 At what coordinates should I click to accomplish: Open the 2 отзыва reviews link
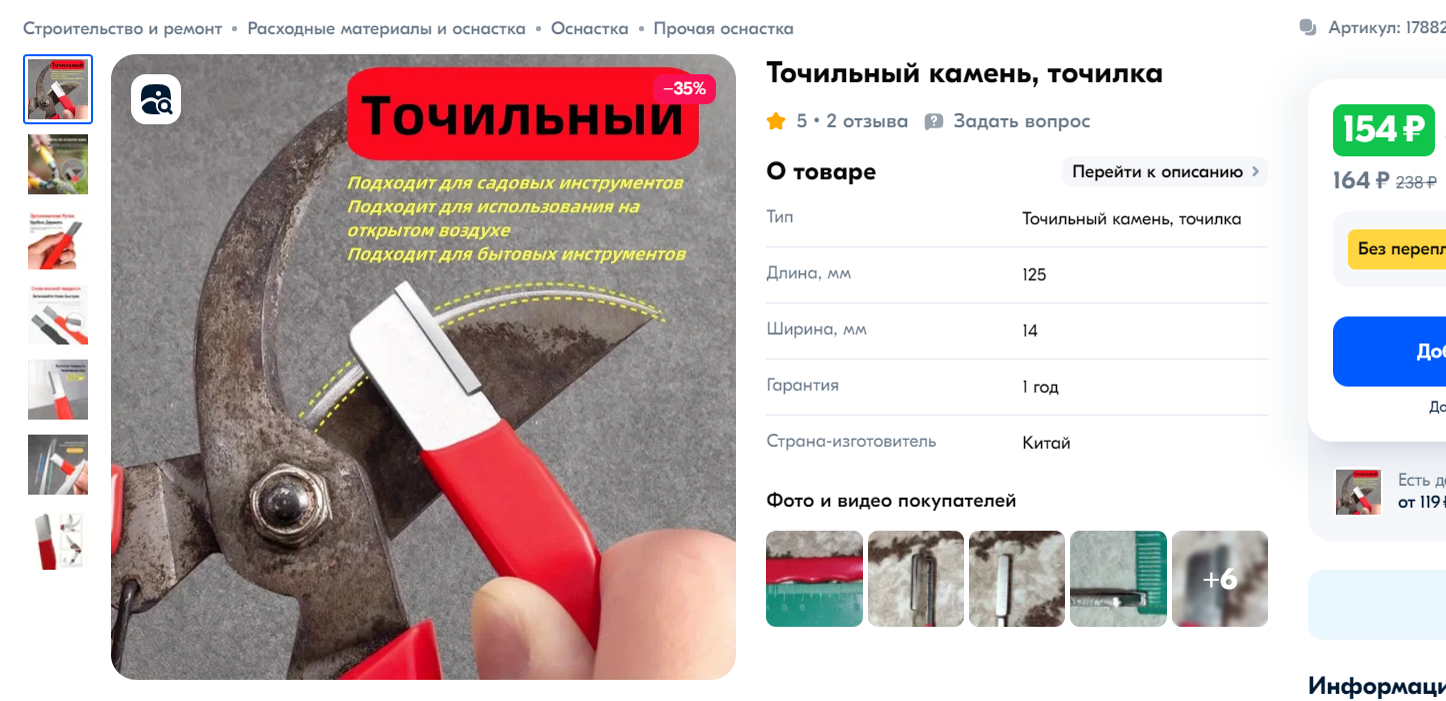(867, 121)
